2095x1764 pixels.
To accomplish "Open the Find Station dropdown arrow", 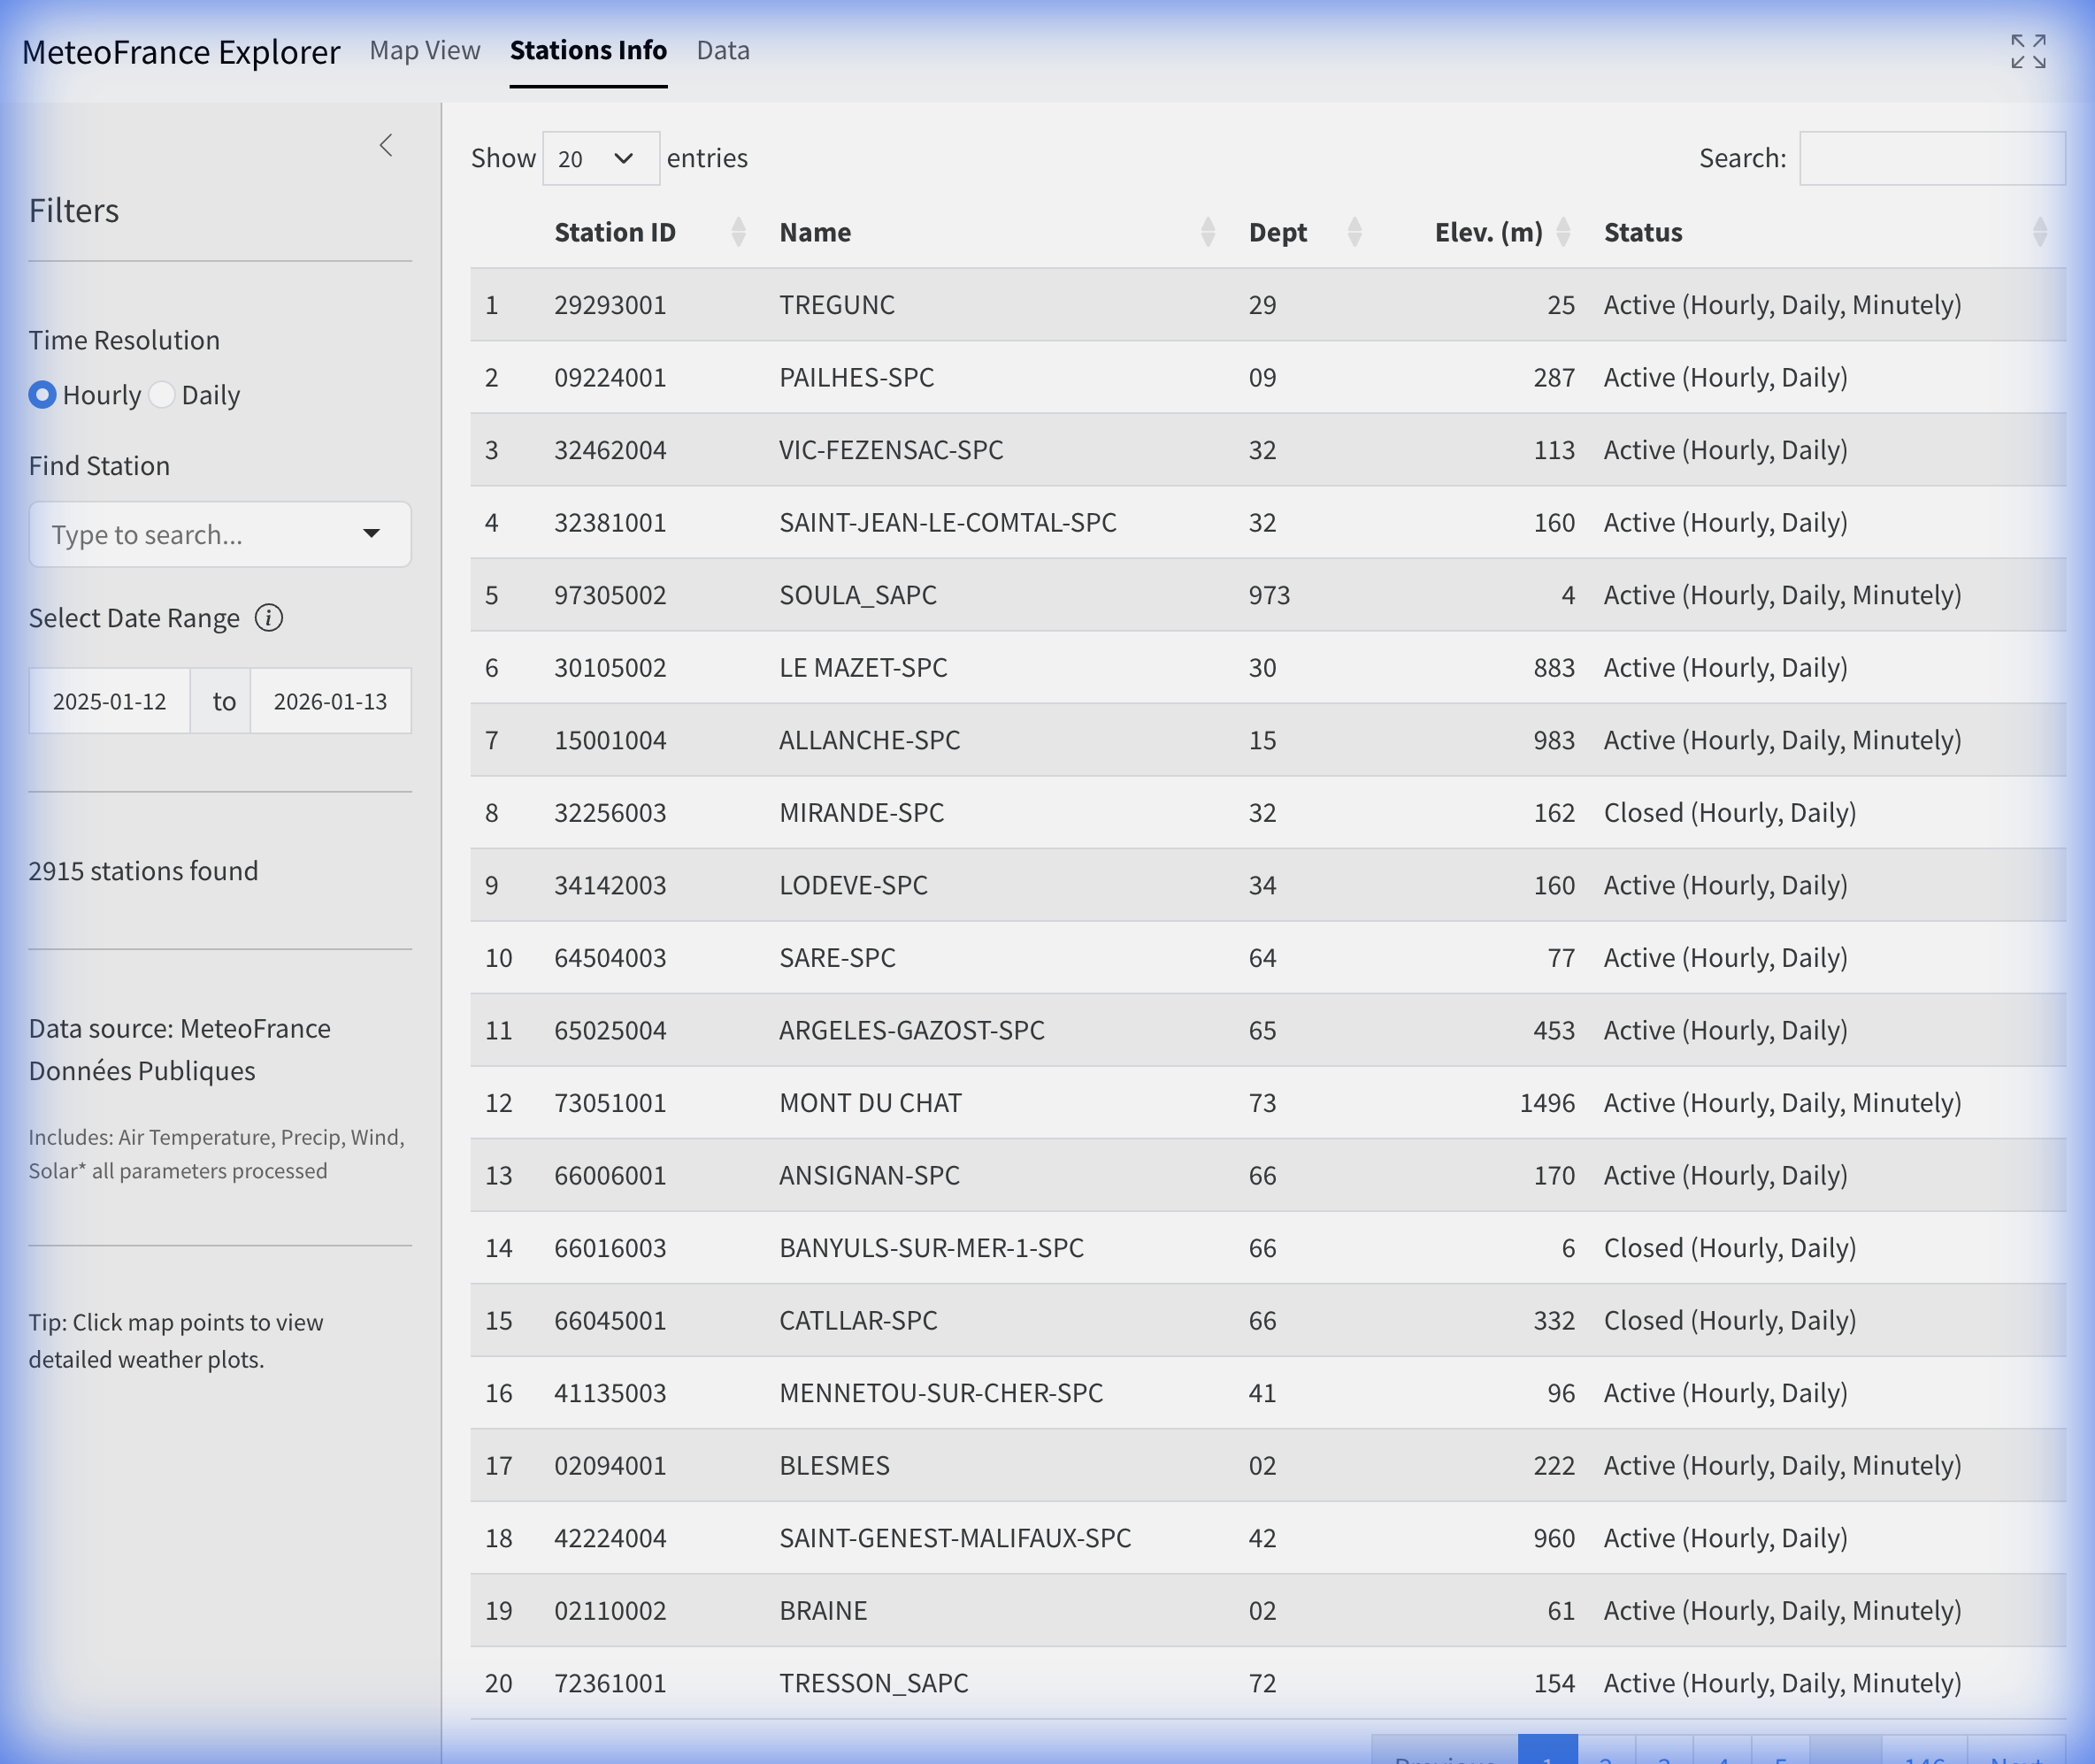I will tap(371, 534).
